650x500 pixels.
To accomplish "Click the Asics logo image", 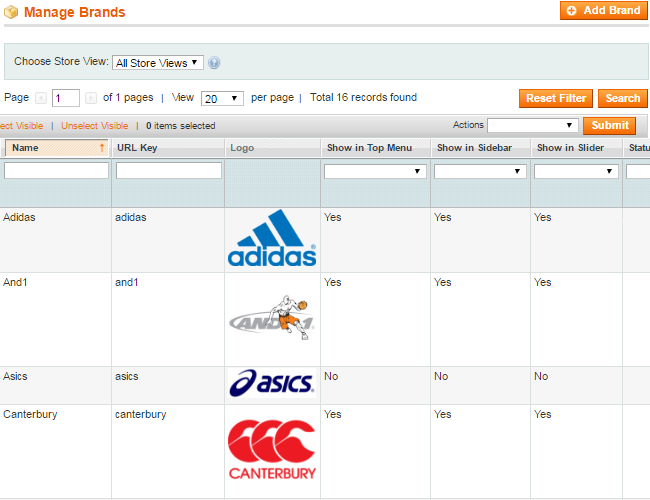I will pos(272,383).
